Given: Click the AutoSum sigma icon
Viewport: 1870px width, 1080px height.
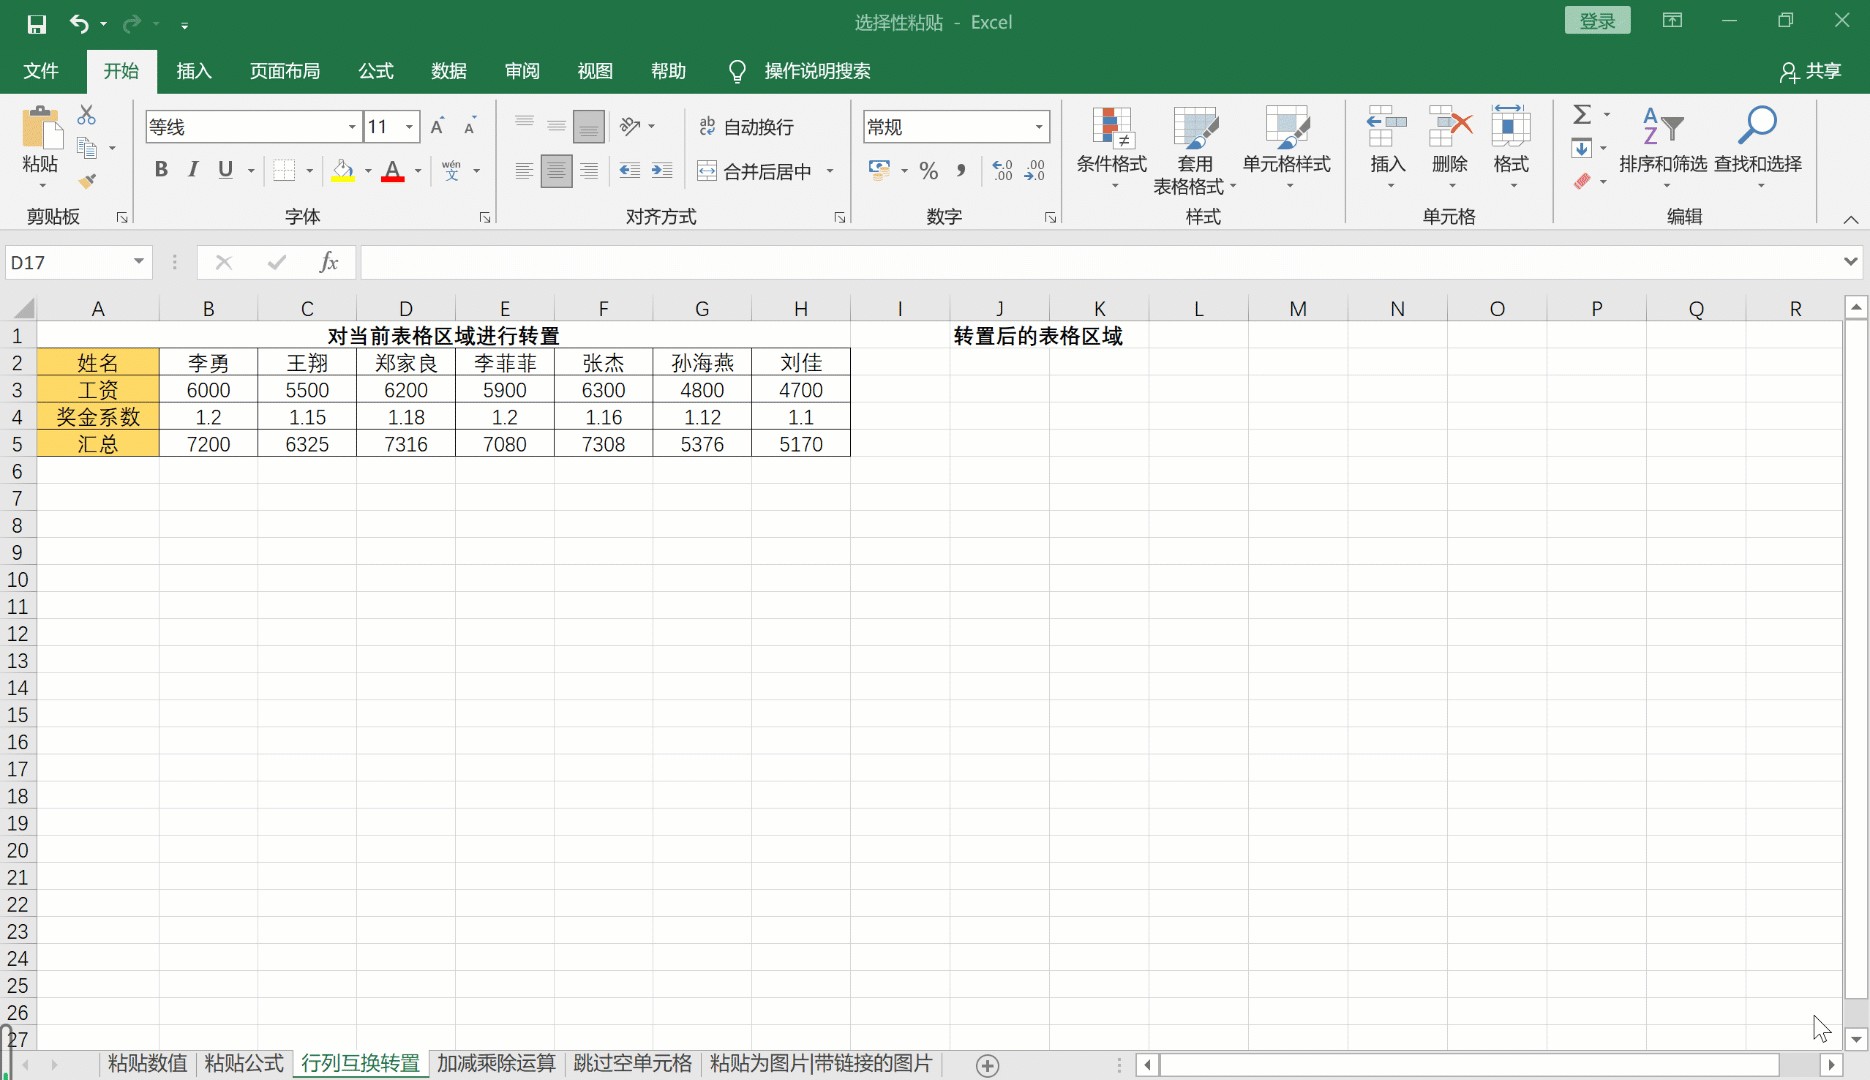Looking at the screenshot, I should click(1582, 115).
